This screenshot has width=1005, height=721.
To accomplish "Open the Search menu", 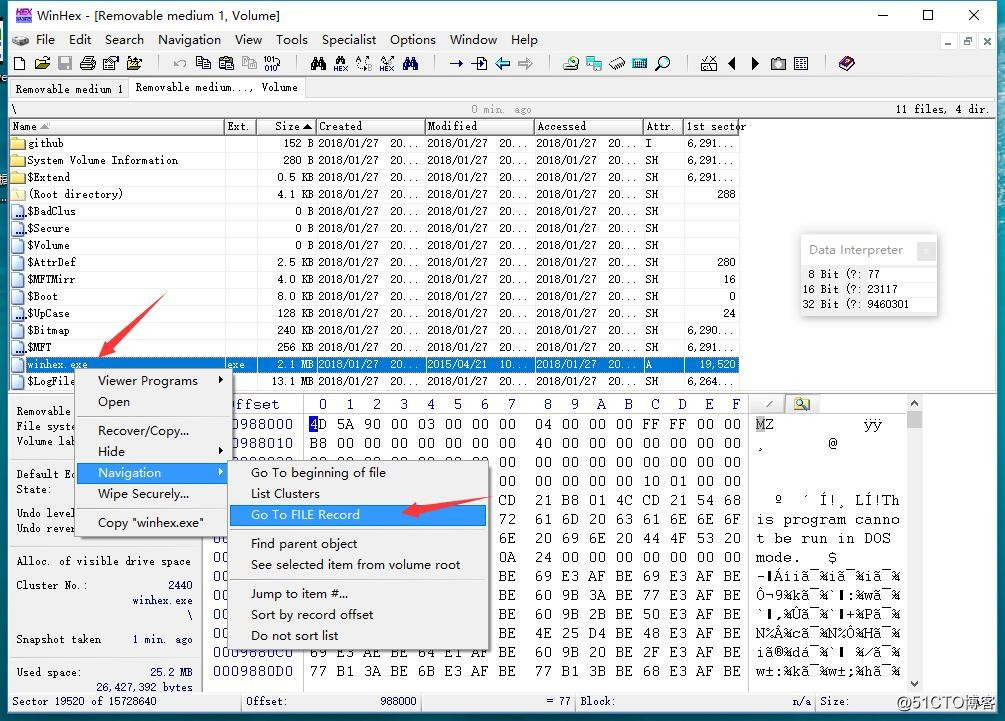I will pos(124,40).
